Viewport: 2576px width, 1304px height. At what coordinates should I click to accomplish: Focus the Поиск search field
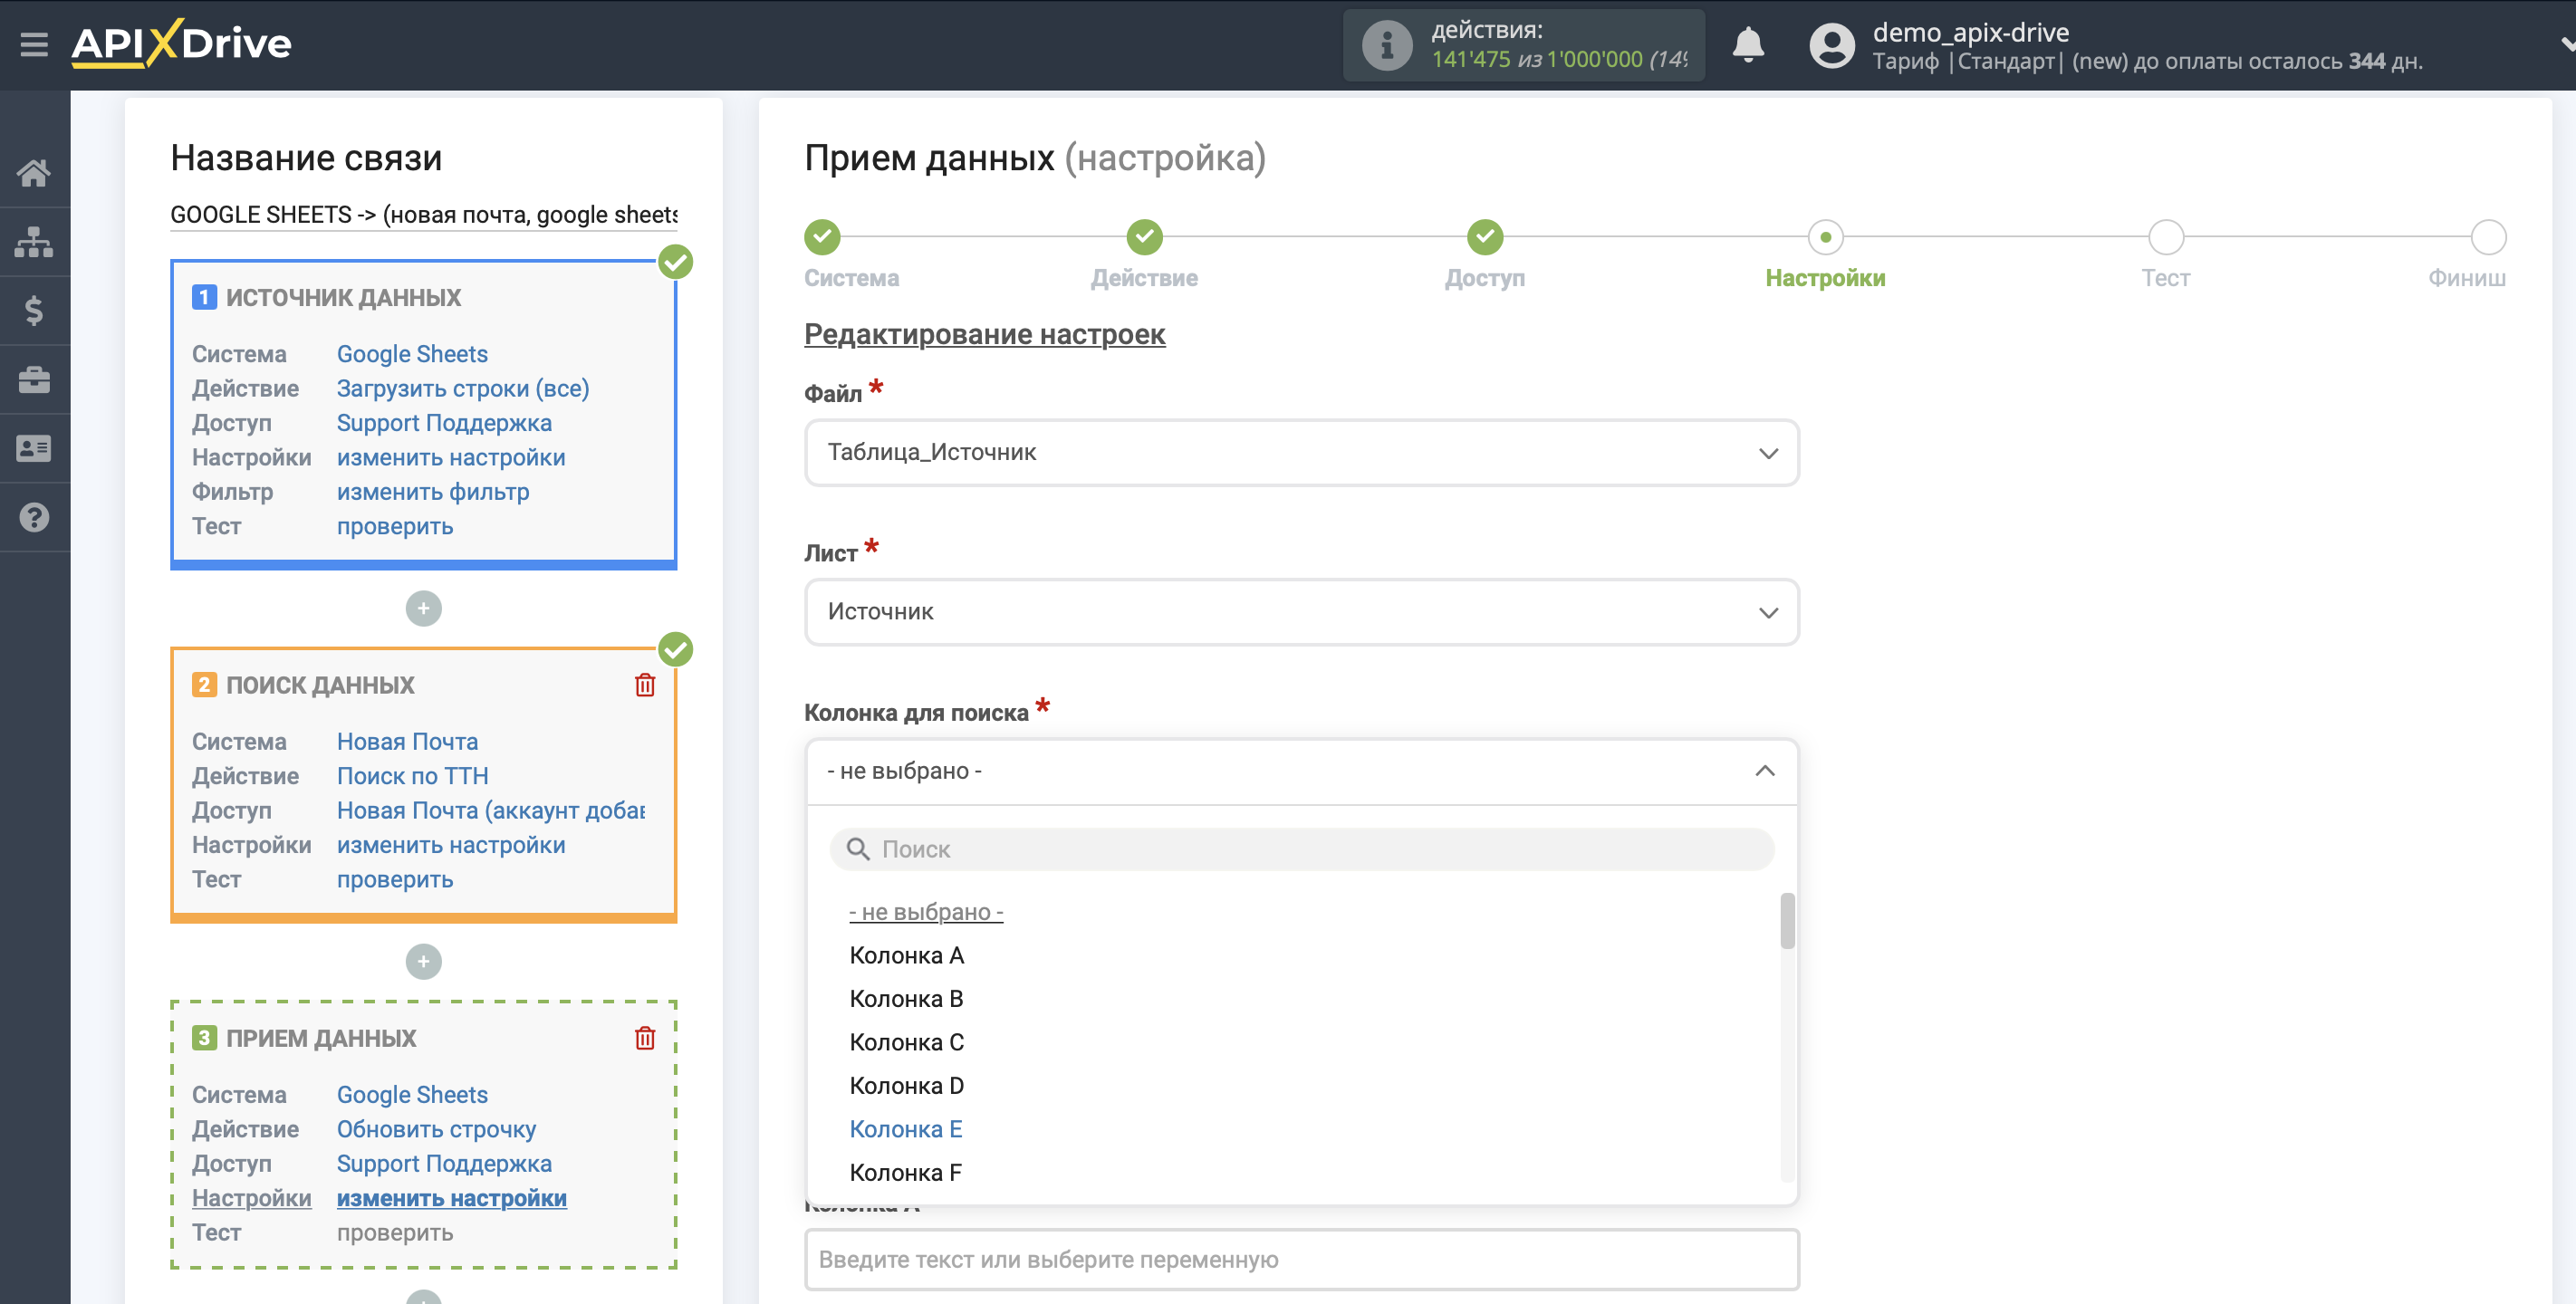pos(1301,849)
